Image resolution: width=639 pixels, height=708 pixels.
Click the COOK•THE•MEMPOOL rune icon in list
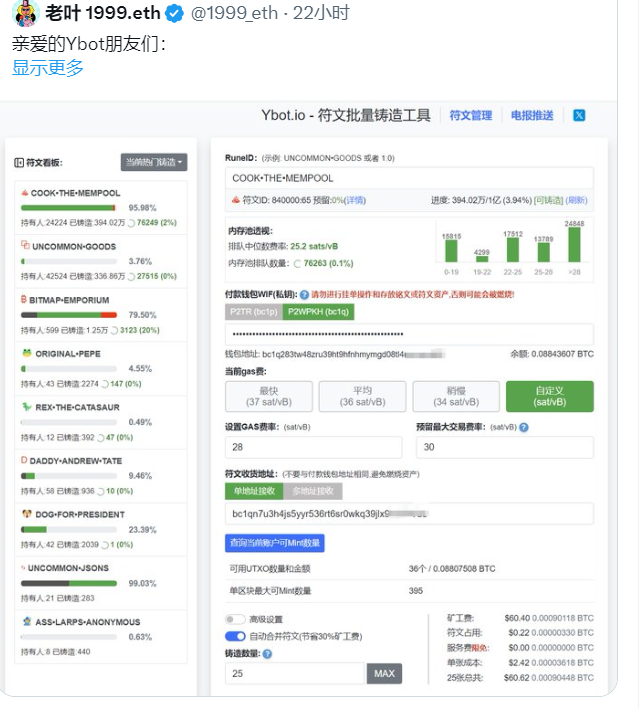click(25, 193)
